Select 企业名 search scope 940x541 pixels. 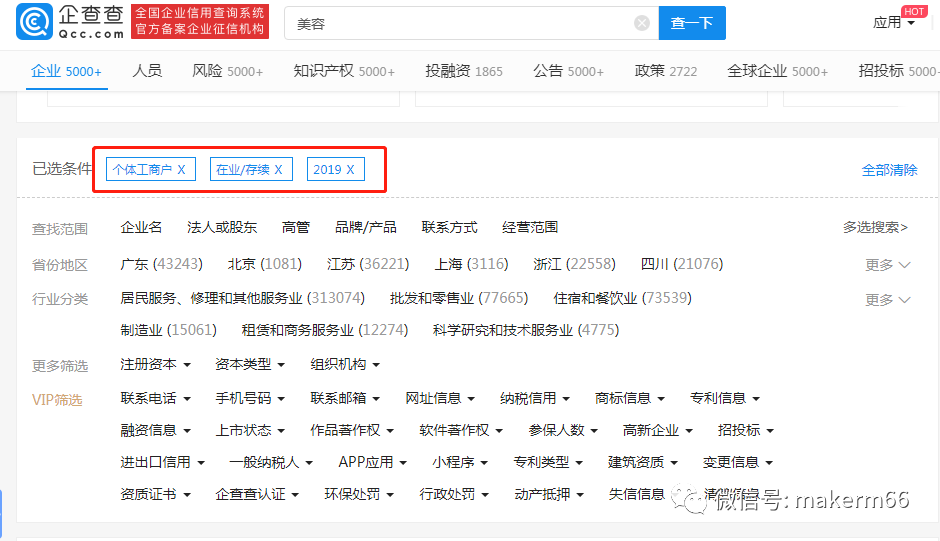point(141,227)
